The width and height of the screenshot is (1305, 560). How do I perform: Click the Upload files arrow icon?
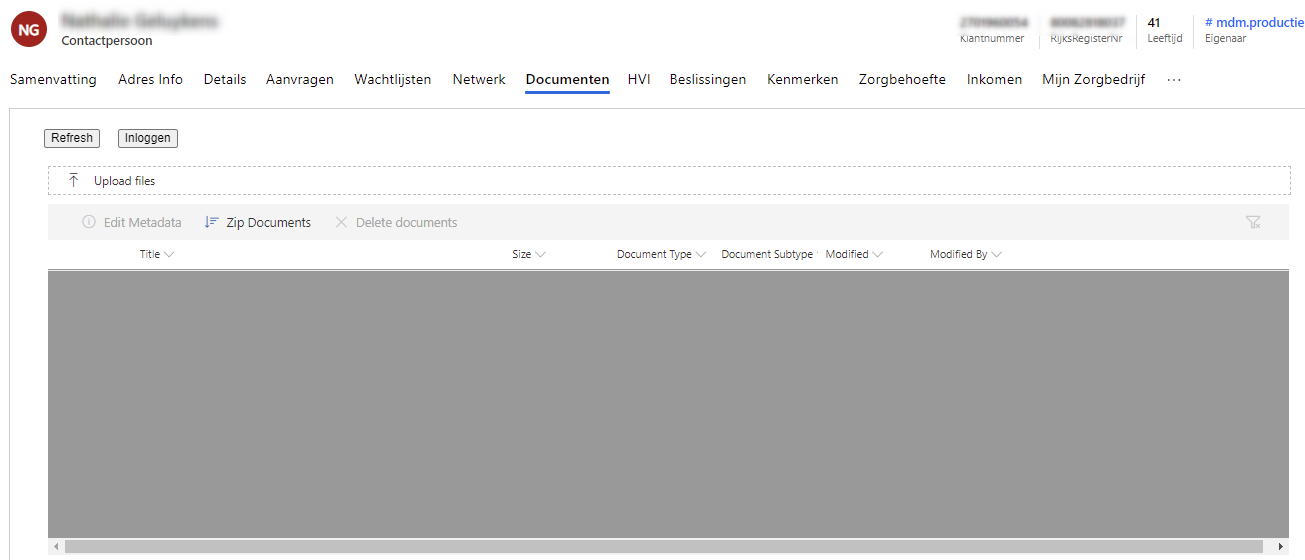click(x=74, y=181)
